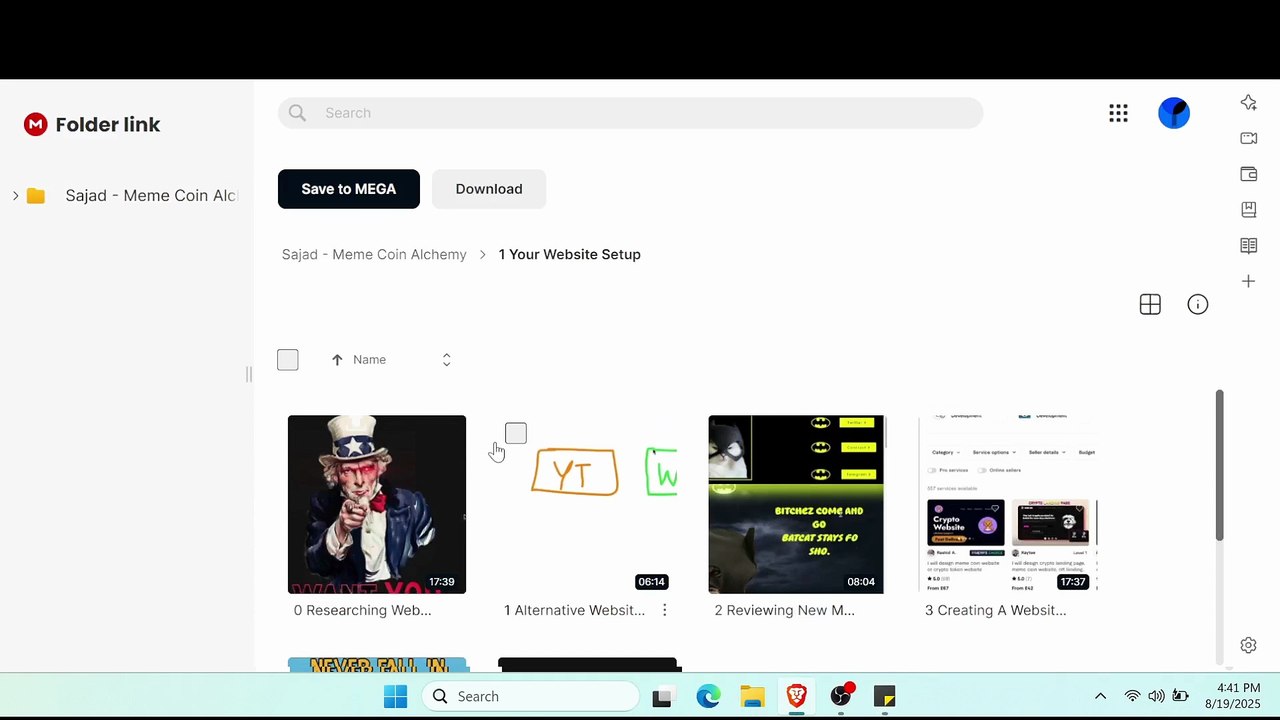Open the Brave Wallet sidebar icon
Viewport: 1280px width, 720px height.
[x=1248, y=174]
